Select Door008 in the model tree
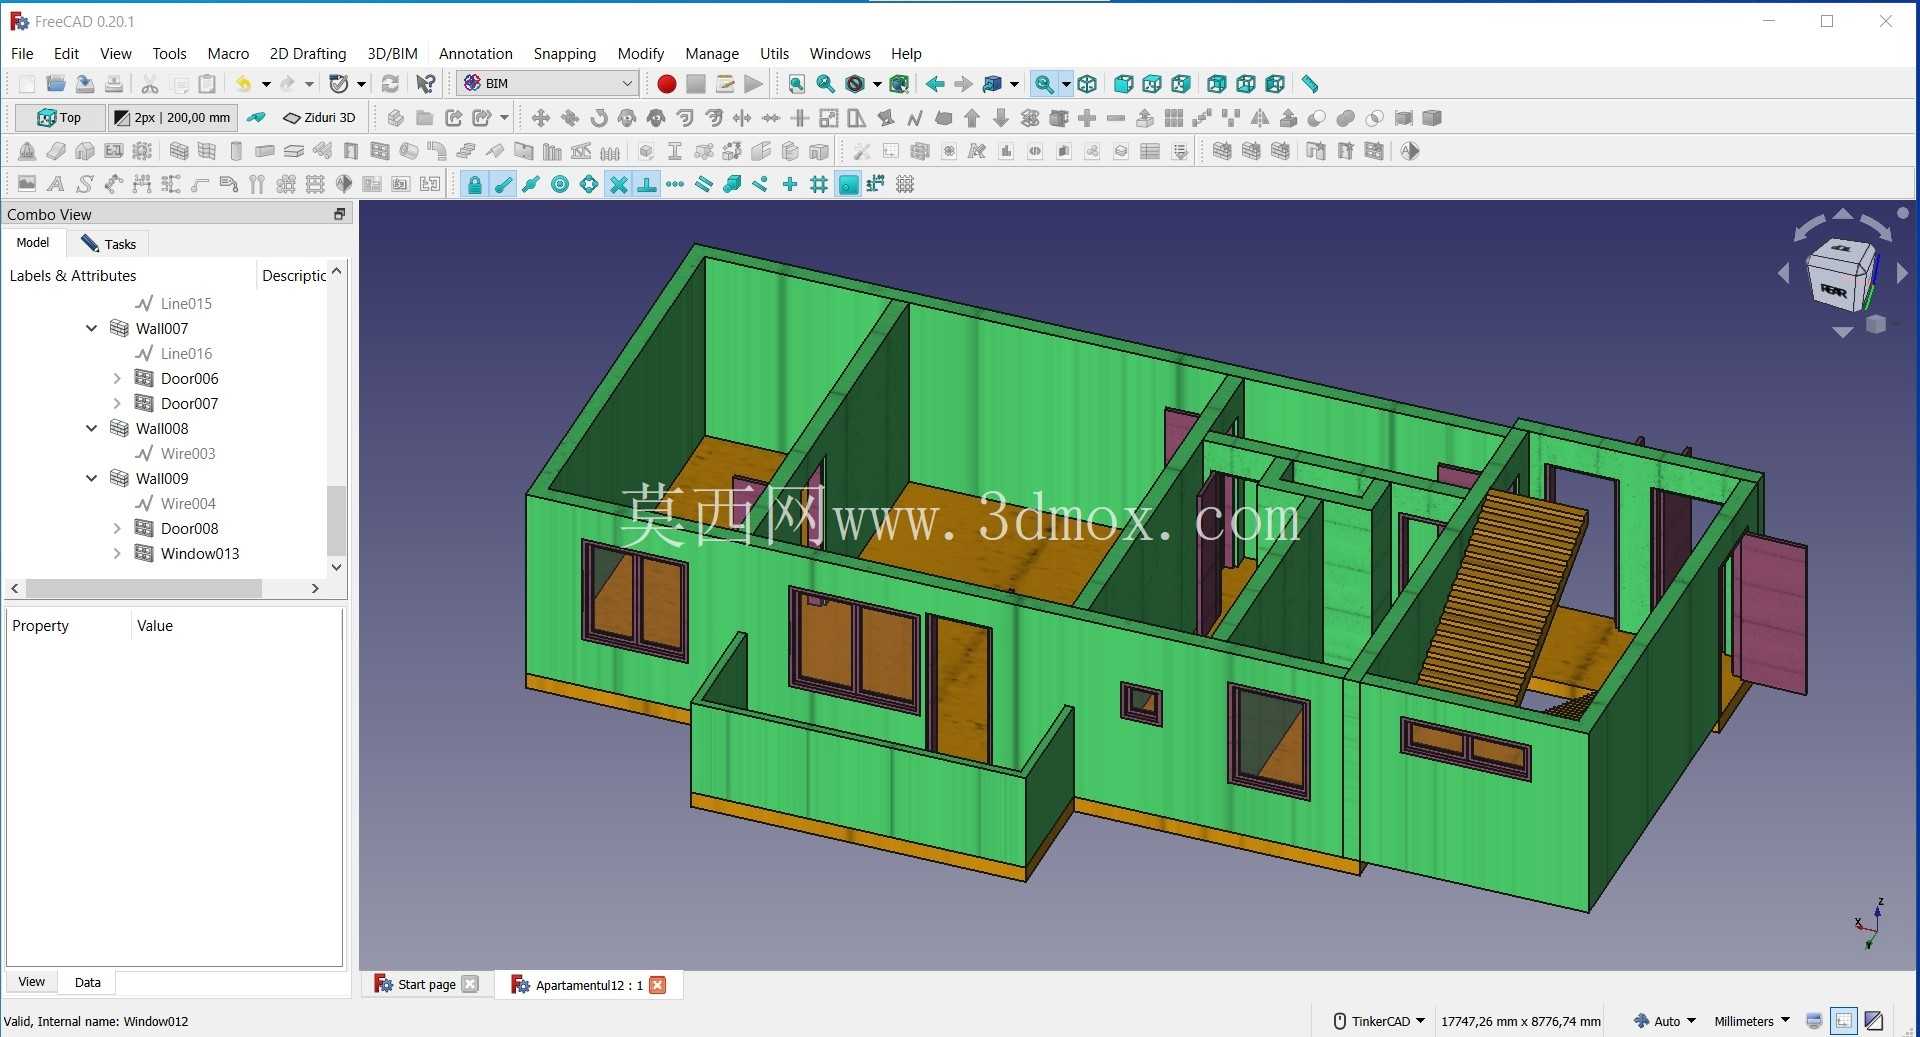The image size is (1920, 1037). (x=189, y=528)
